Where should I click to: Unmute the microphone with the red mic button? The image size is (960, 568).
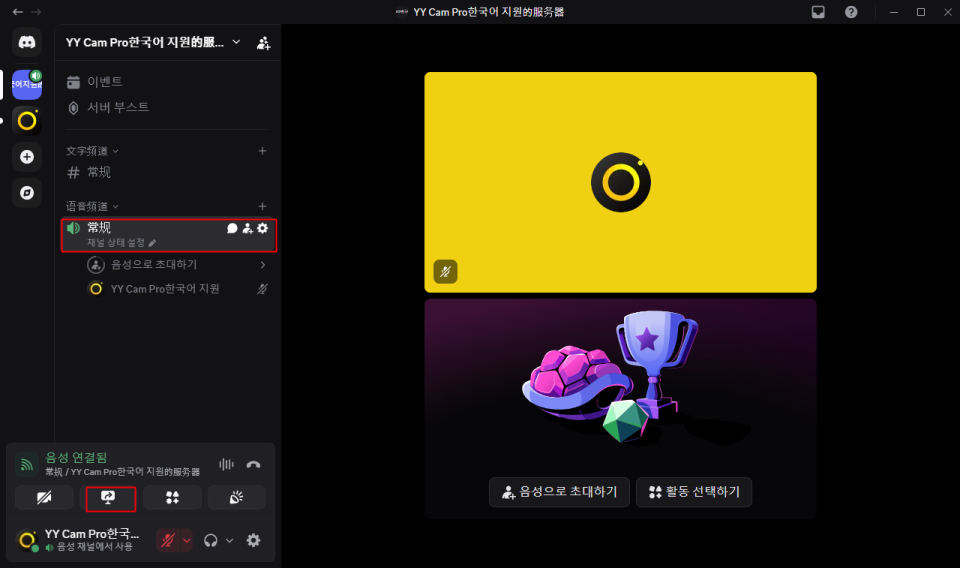(167, 540)
